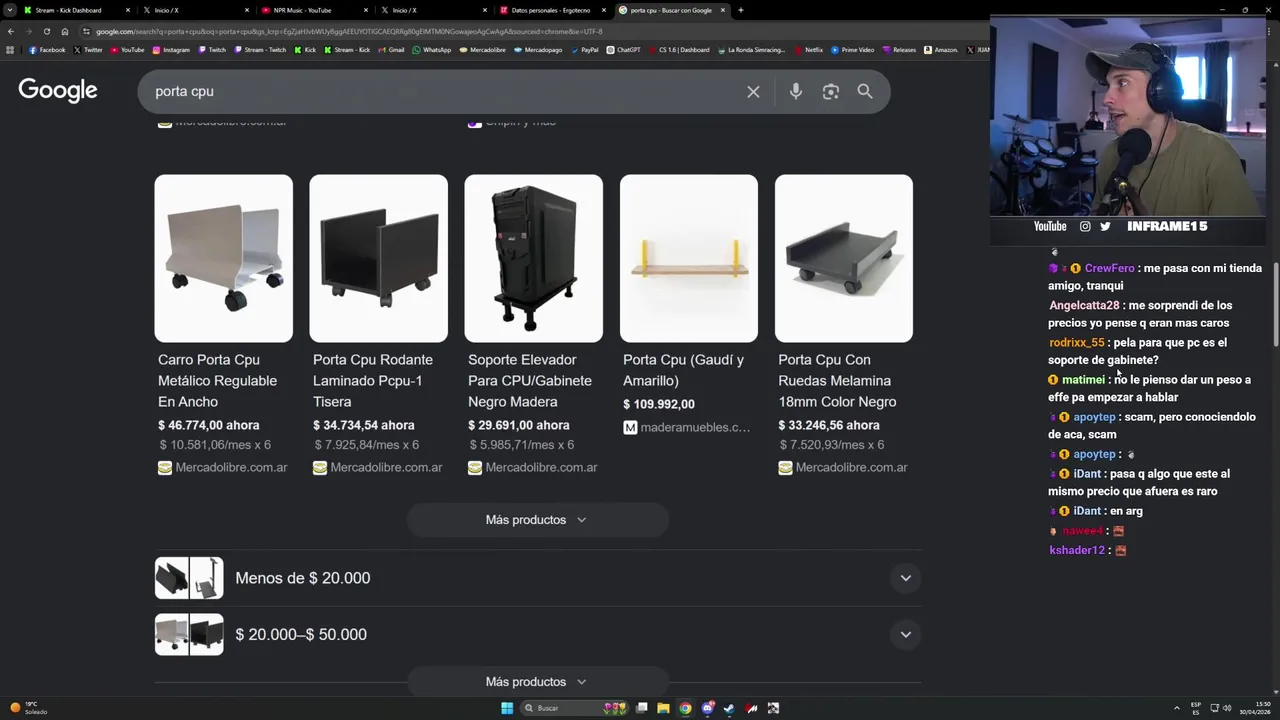
Task: Start voice search with the microphone icon
Action: click(795, 92)
